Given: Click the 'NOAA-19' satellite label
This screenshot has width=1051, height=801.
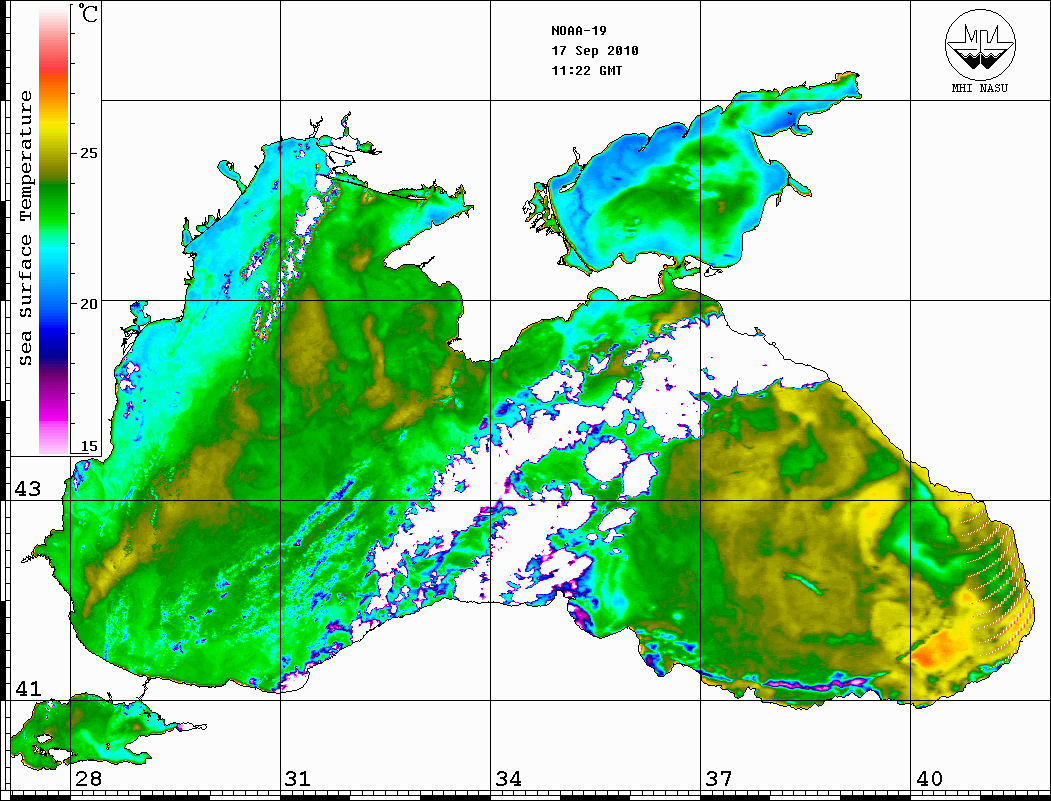Looking at the screenshot, I should click(x=578, y=31).
